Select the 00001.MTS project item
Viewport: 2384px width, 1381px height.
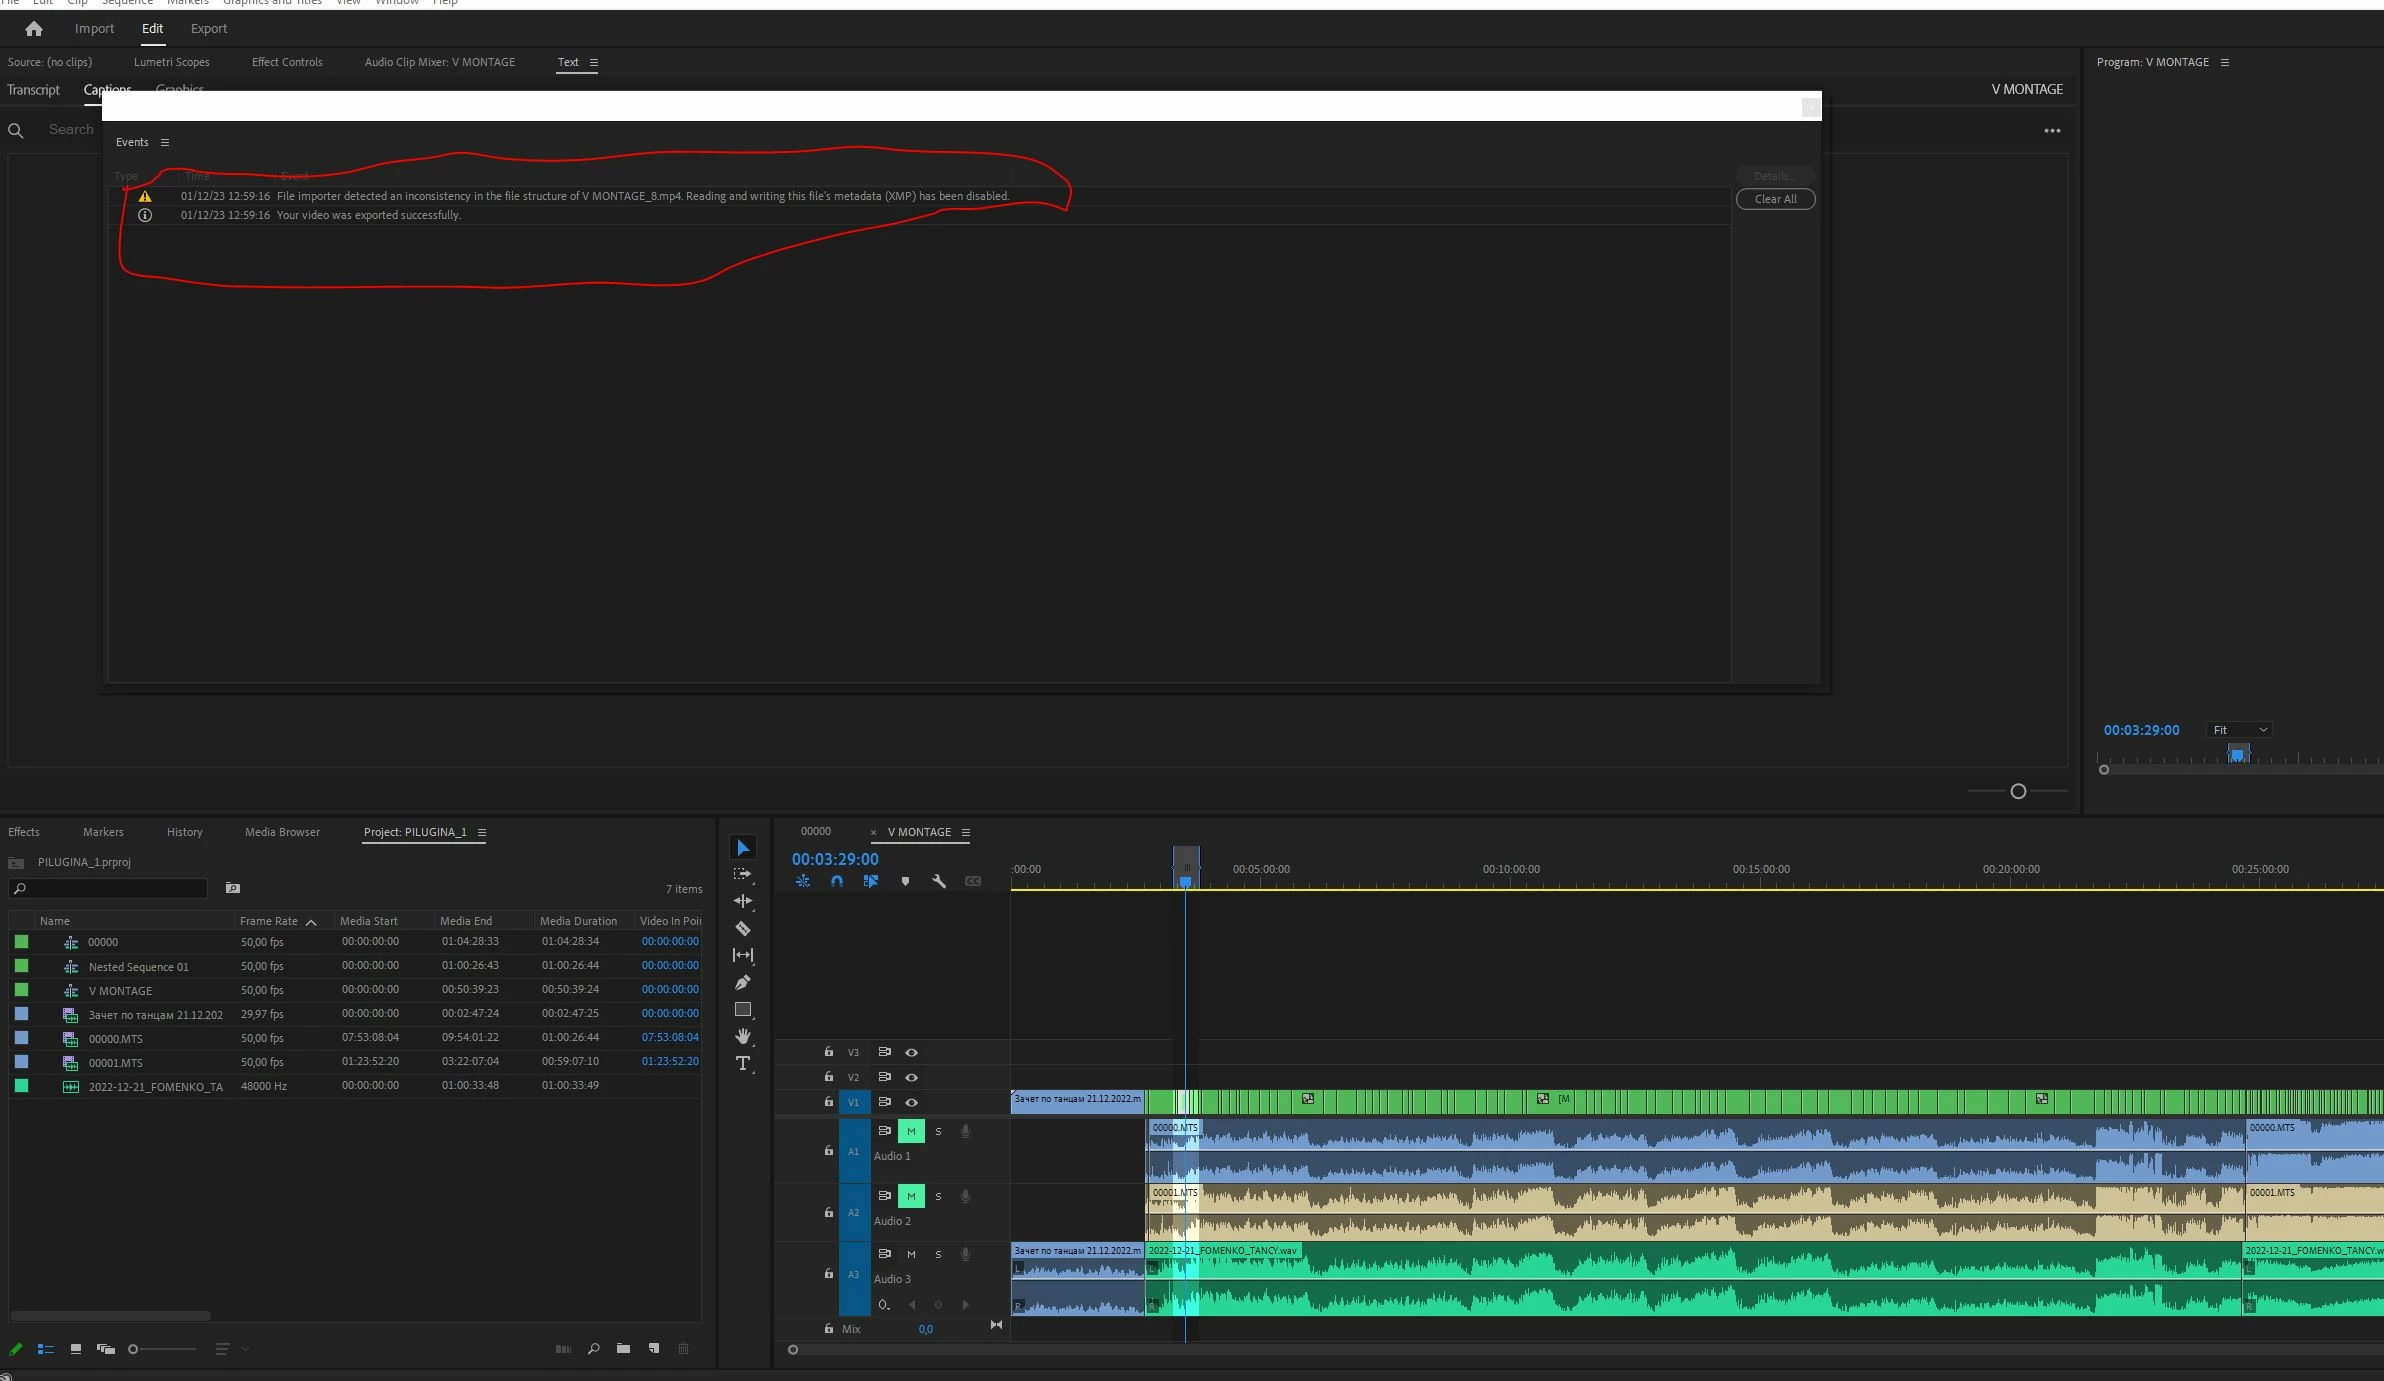coord(116,1063)
